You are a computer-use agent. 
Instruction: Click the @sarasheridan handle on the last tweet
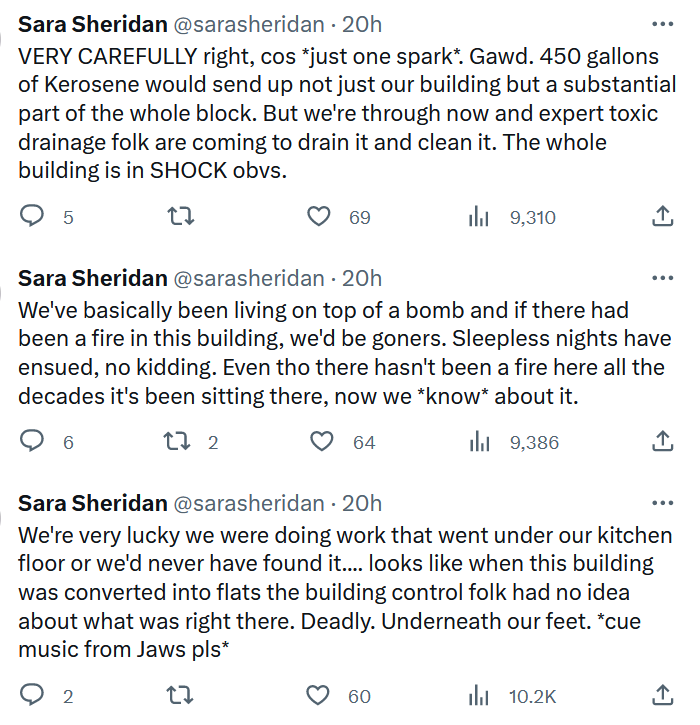[x=250, y=502]
